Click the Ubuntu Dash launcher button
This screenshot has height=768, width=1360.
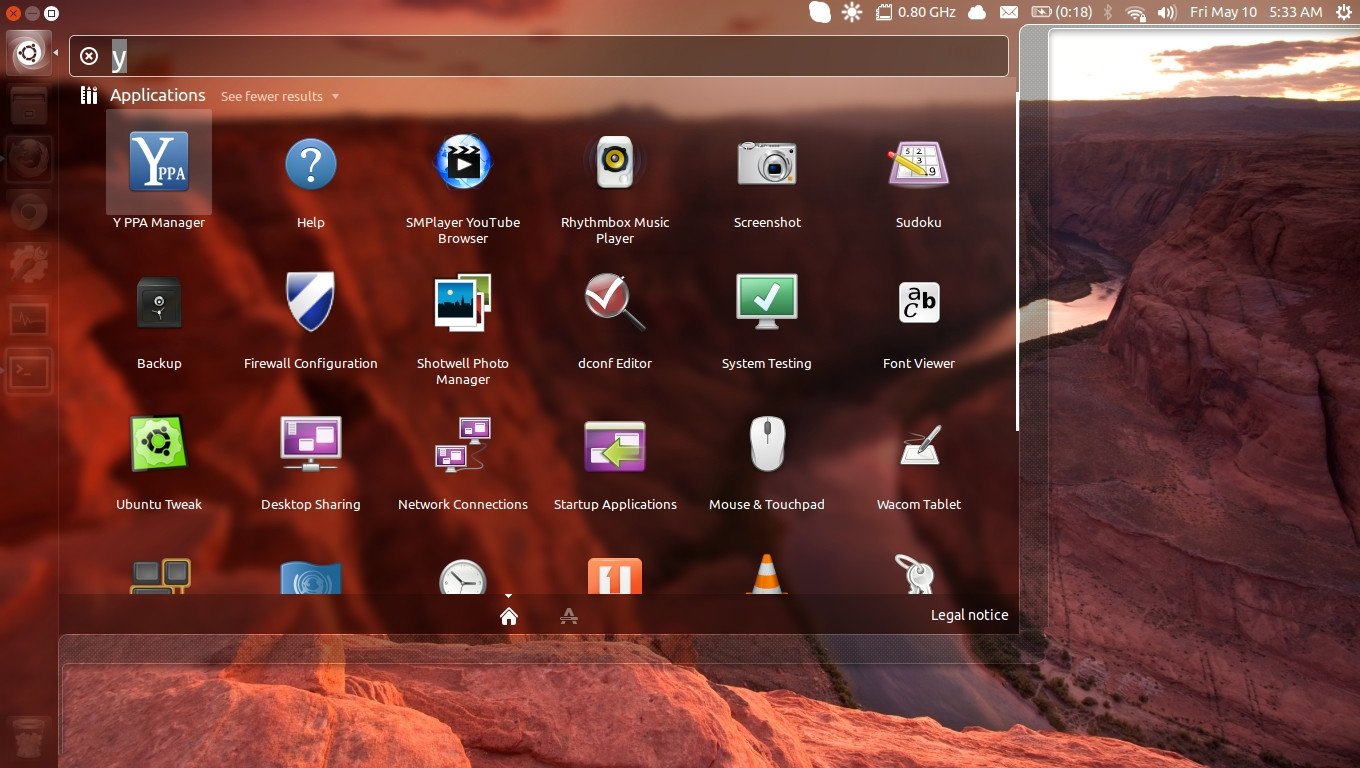29,53
